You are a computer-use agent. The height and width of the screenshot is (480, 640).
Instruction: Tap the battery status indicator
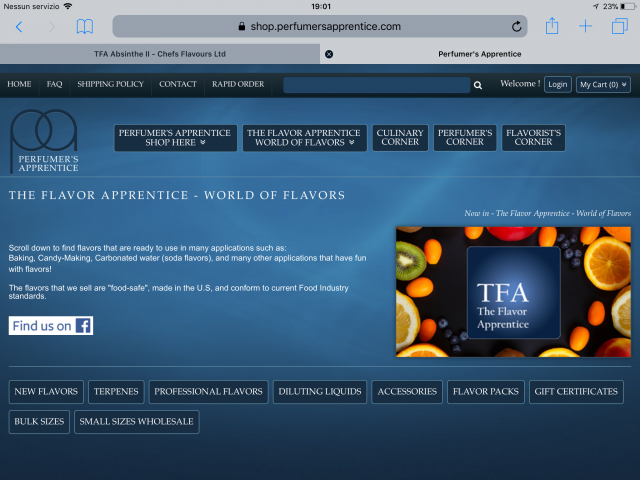(627, 6)
